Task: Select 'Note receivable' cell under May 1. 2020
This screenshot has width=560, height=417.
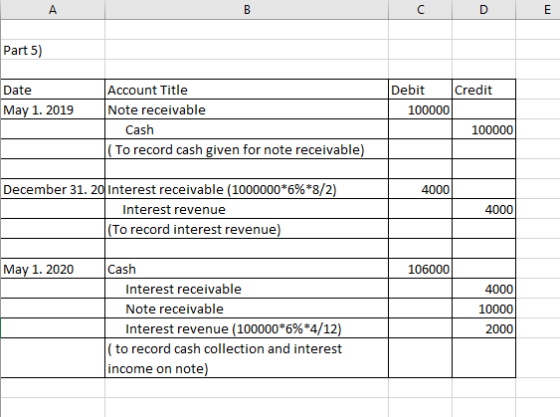Action: pyautogui.click(x=246, y=309)
